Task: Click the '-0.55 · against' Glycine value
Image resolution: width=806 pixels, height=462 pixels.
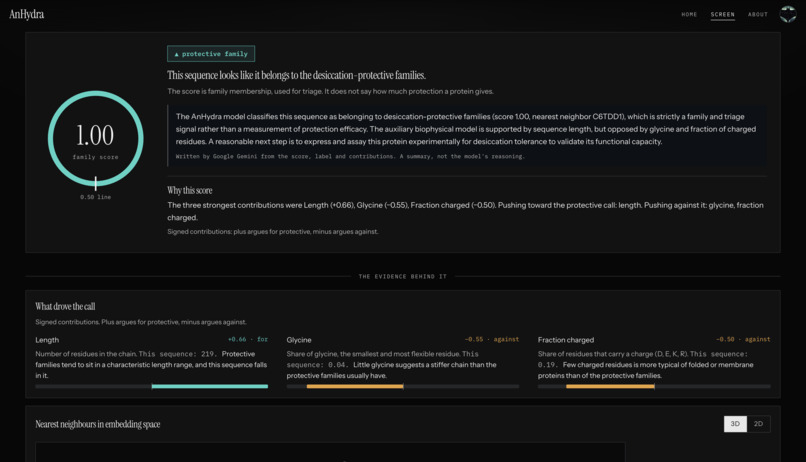Action: [x=492, y=339]
